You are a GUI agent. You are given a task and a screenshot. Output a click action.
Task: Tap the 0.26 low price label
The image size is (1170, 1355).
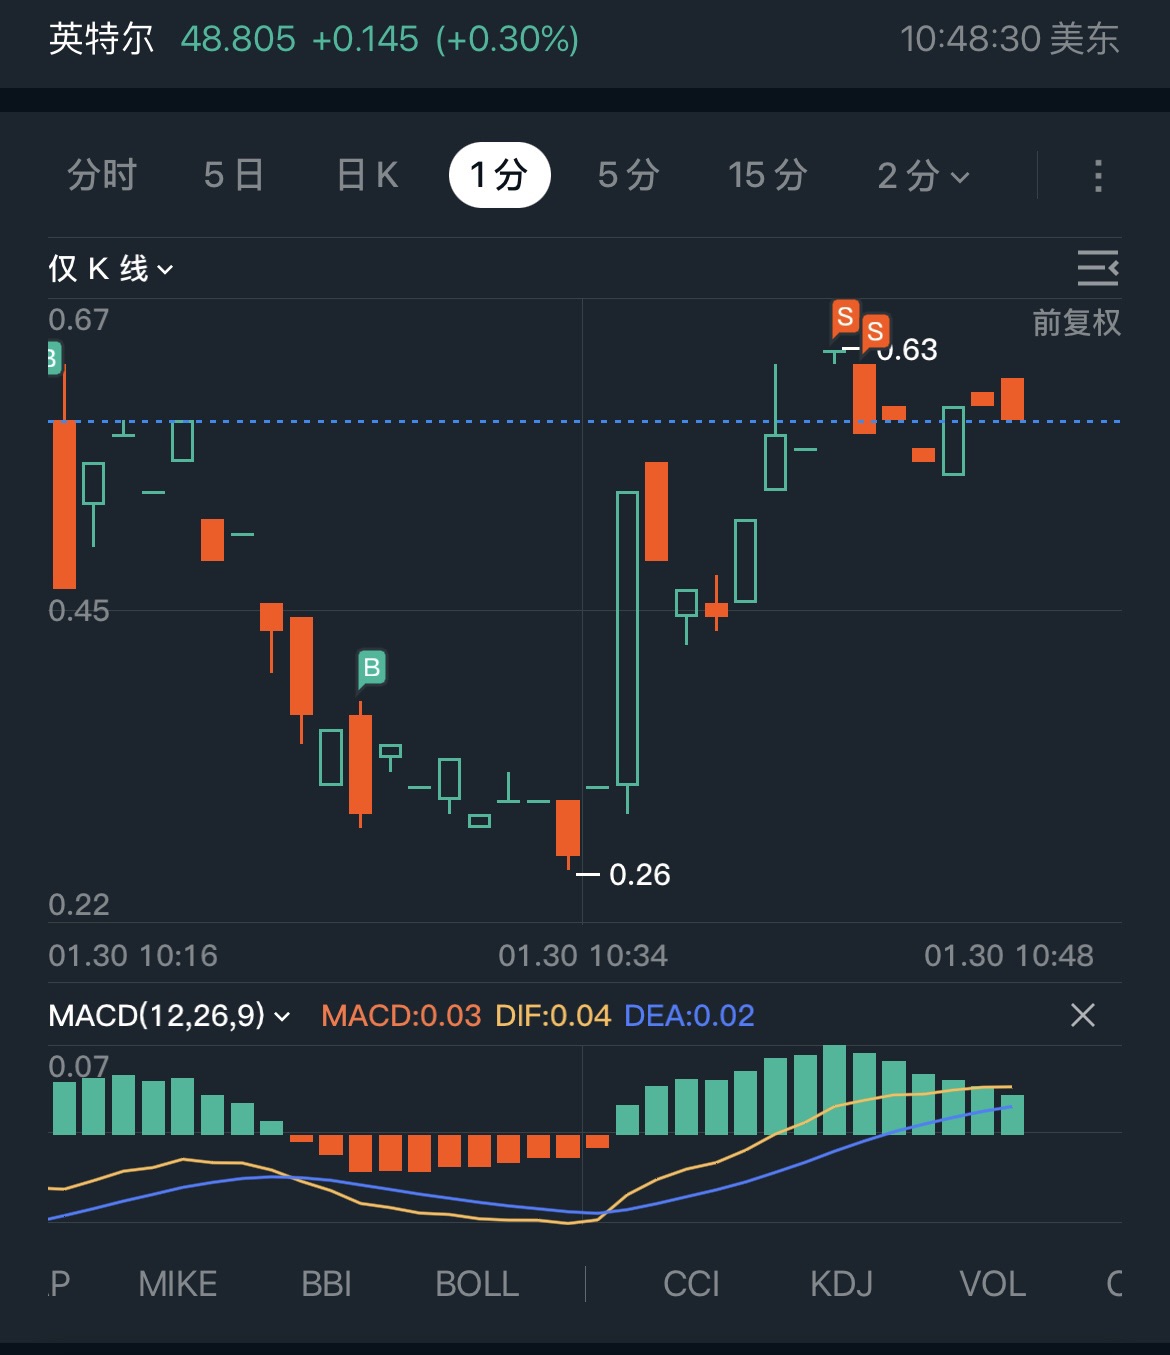639,875
